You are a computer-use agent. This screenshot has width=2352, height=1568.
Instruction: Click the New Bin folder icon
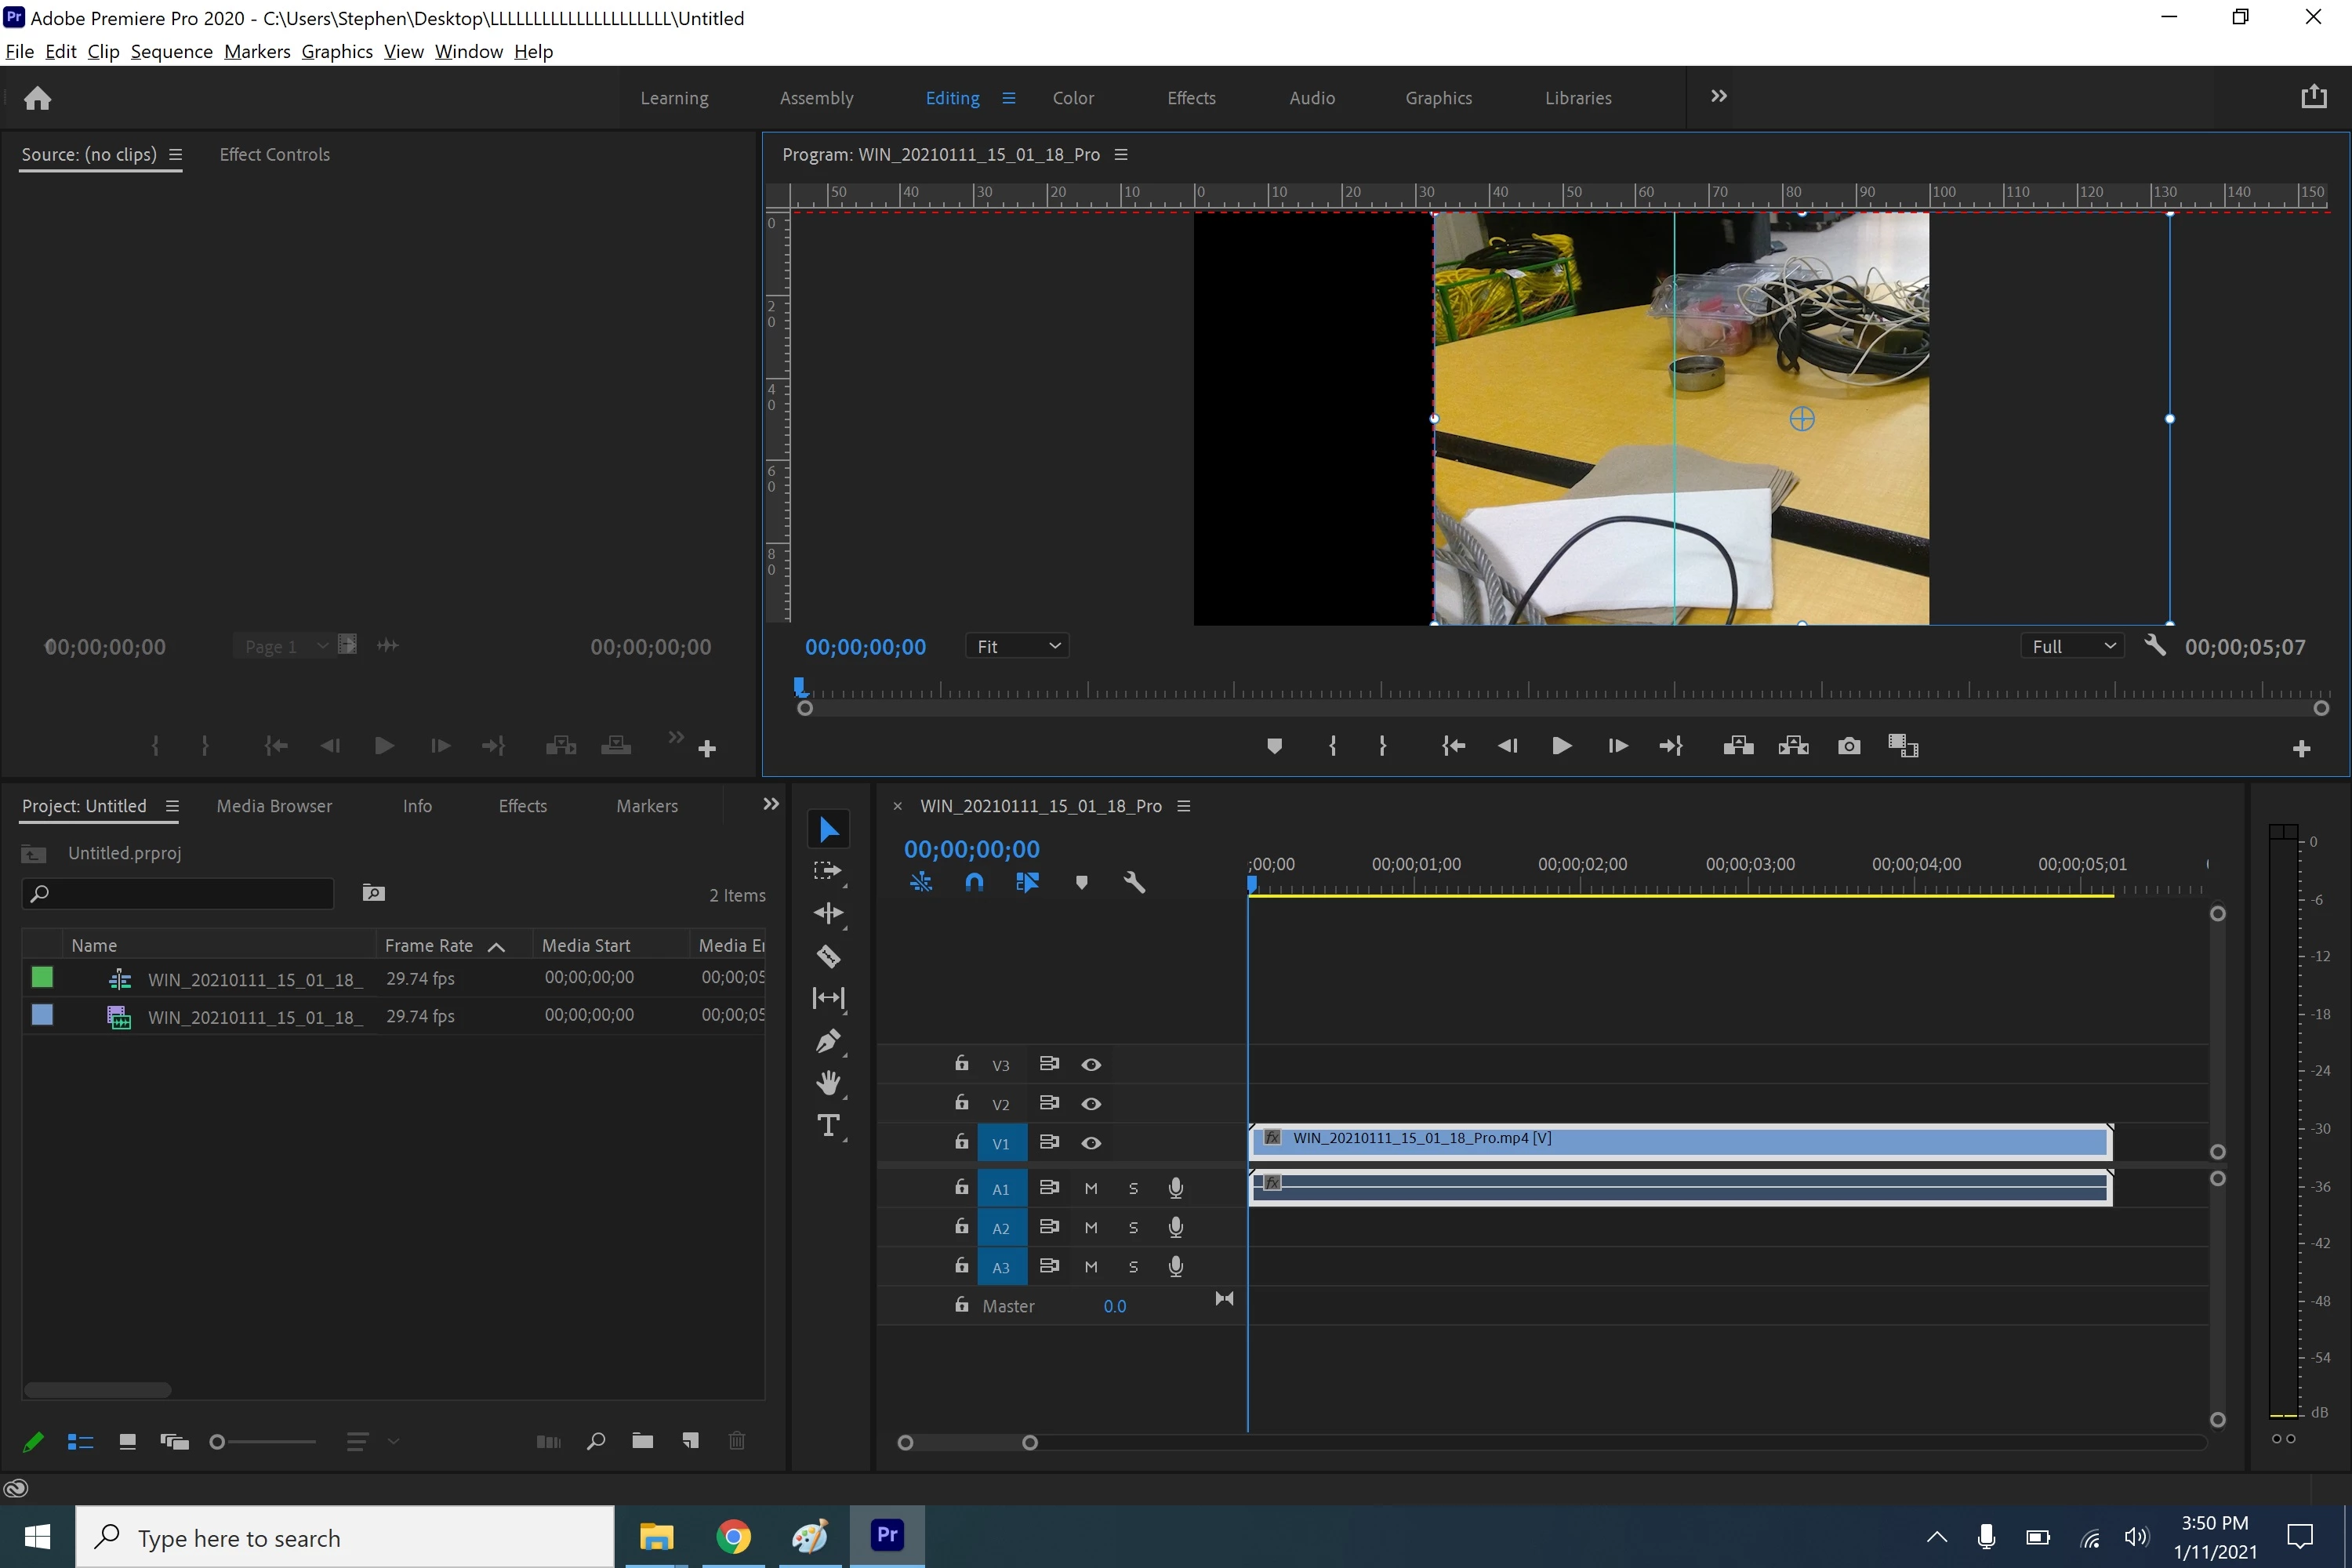point(643,1441)
